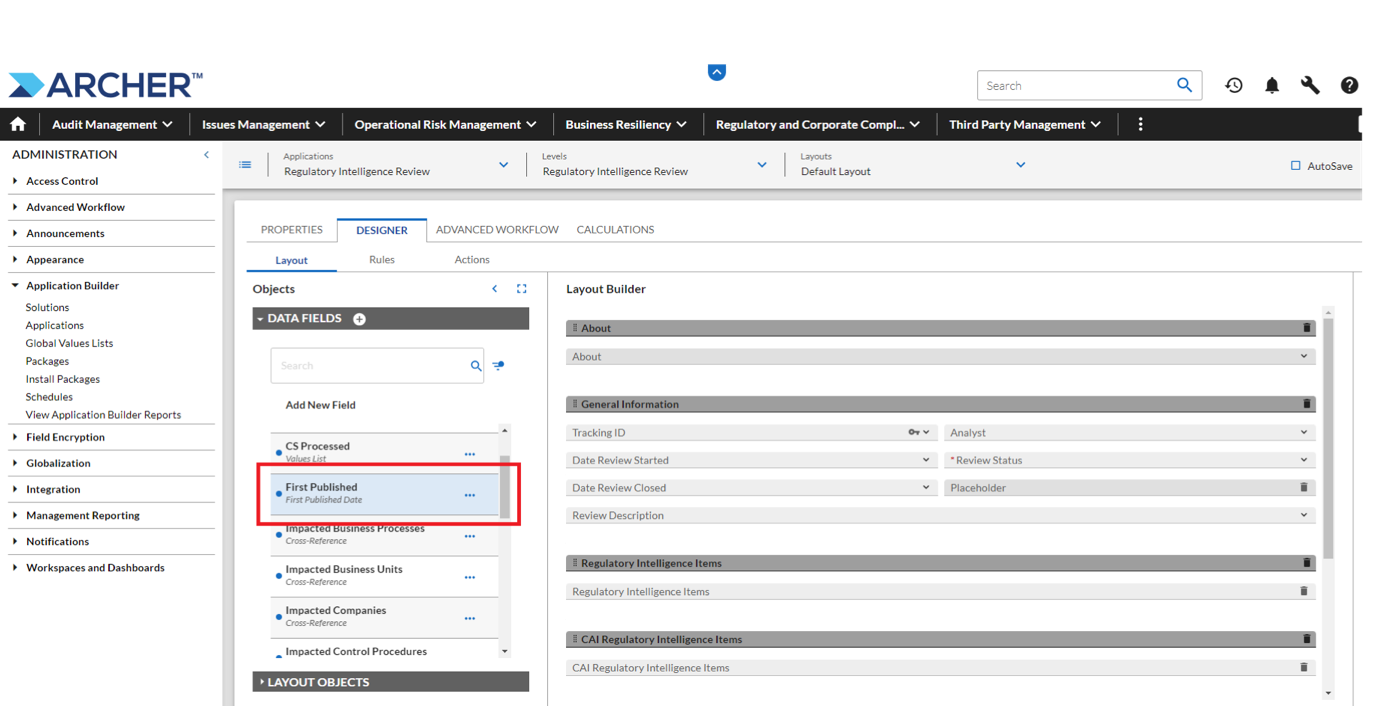Viewport: 1376px width, 706px height.
Task: Expand the Objects panel to full screen
Action: coord(521,289)
